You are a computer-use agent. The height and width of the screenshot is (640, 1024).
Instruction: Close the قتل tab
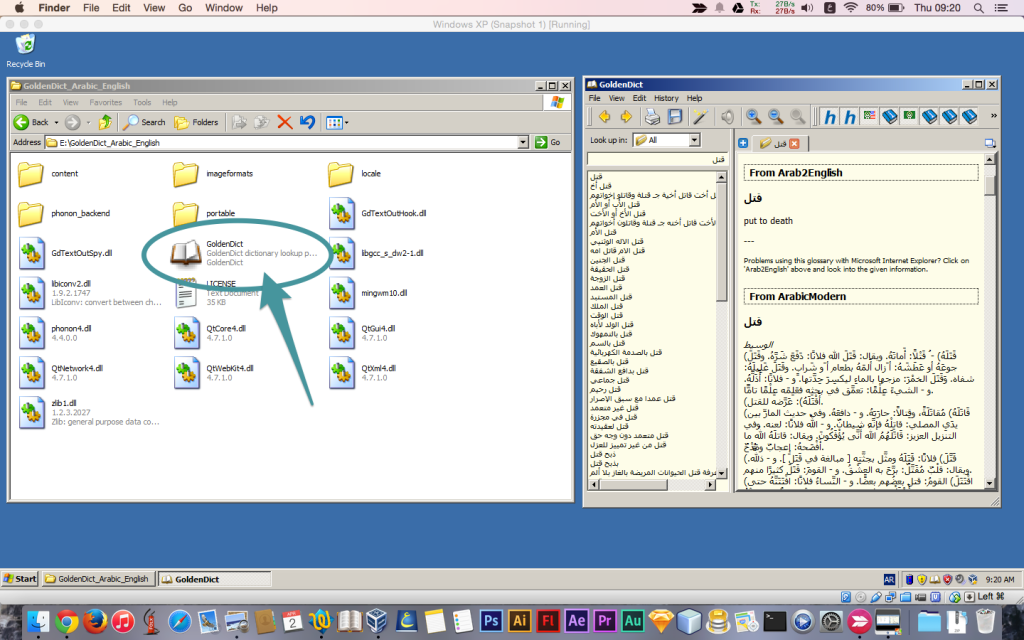(x=794, y=144)
